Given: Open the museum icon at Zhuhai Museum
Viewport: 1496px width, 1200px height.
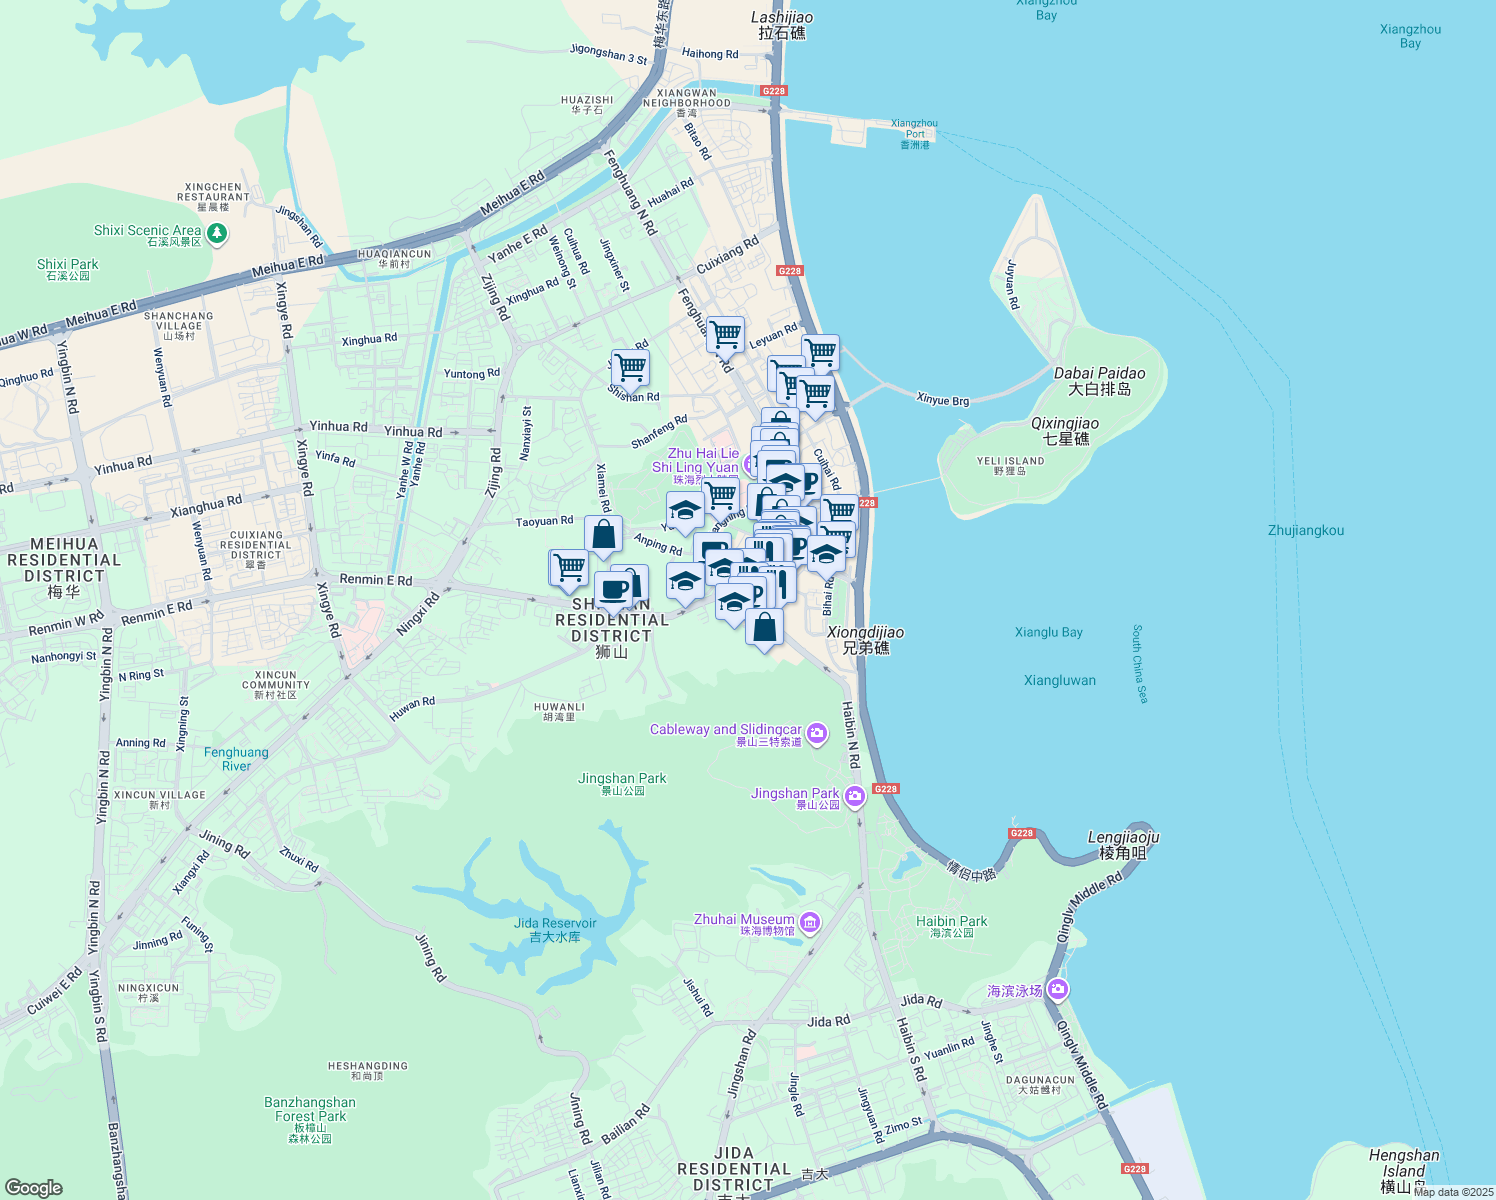Looking at the screenshot, I should pos(810,920).
